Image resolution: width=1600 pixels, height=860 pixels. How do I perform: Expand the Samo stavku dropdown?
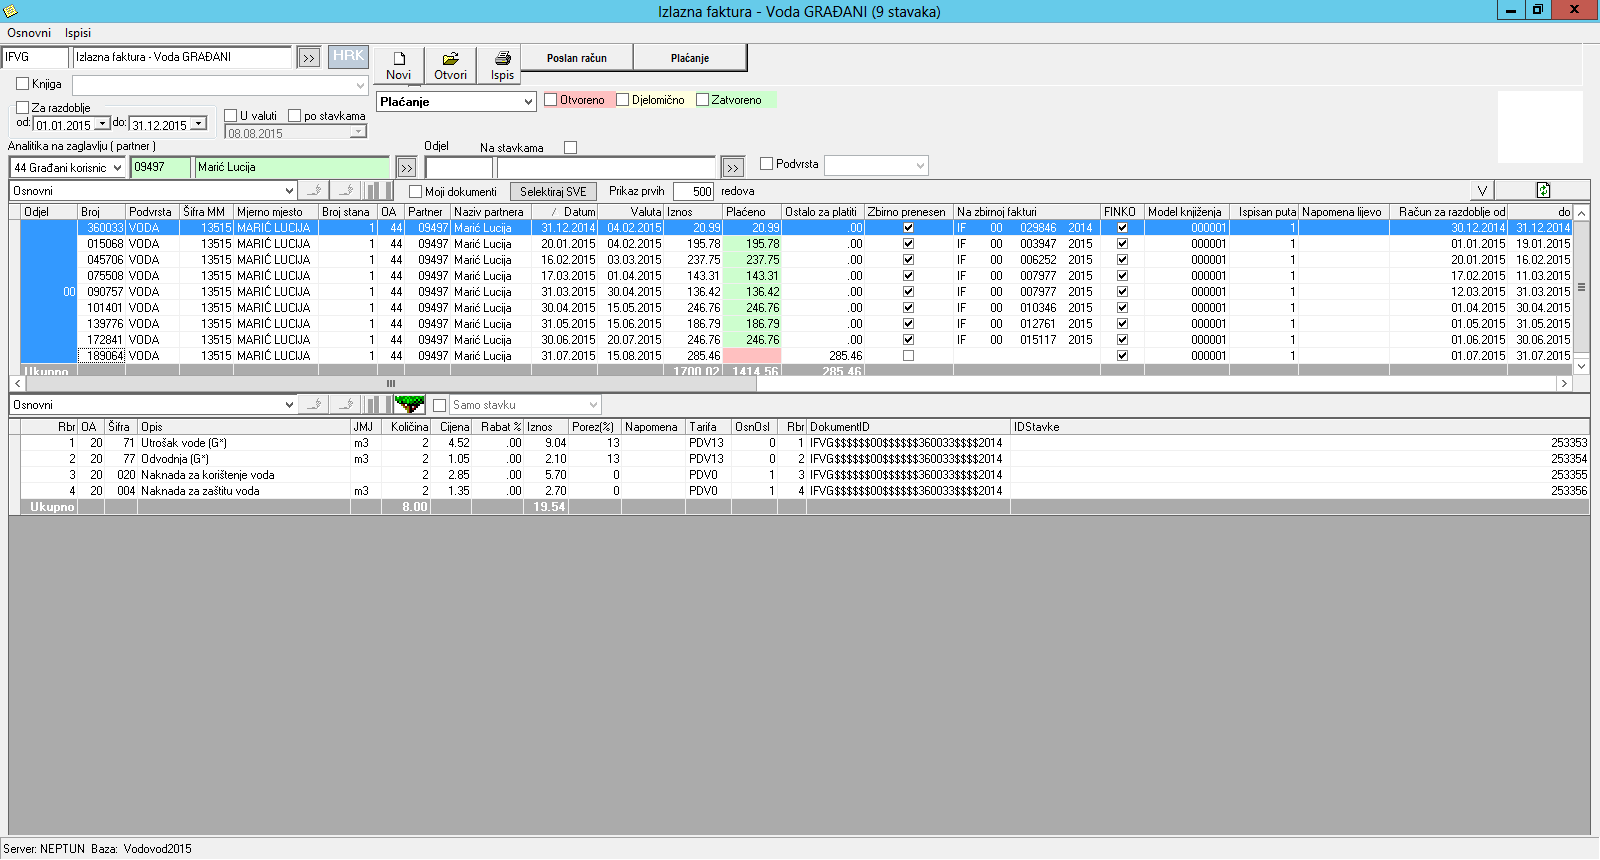point(593,405)
